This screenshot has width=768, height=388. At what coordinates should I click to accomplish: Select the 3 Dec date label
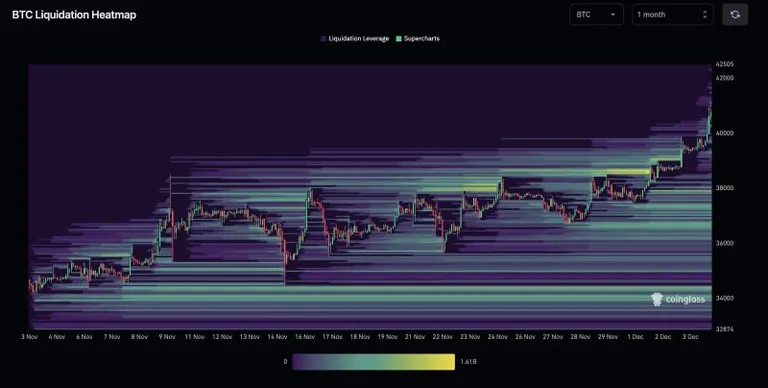click(691, 337)
